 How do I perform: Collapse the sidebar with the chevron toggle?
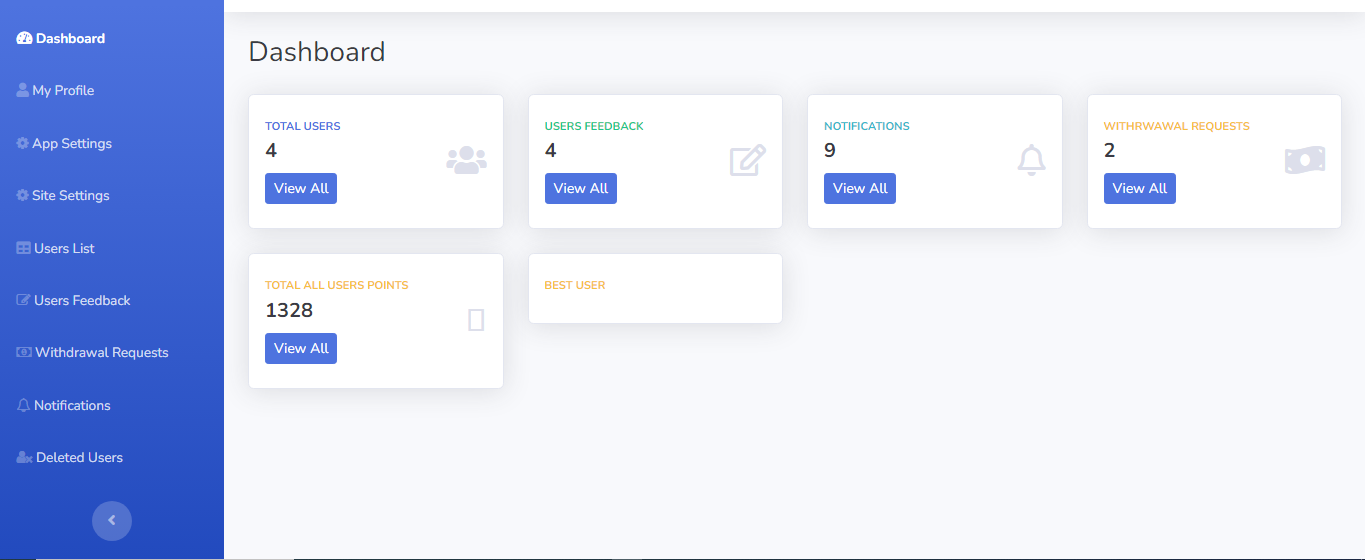click(x=112, y=520)
